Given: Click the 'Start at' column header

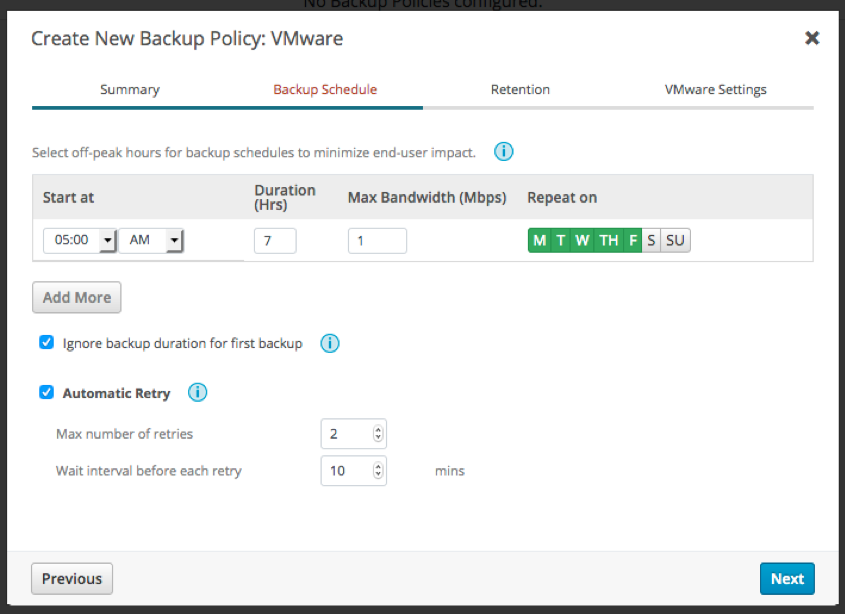Looking at the screenshot, I should click(x=68, y=197).
